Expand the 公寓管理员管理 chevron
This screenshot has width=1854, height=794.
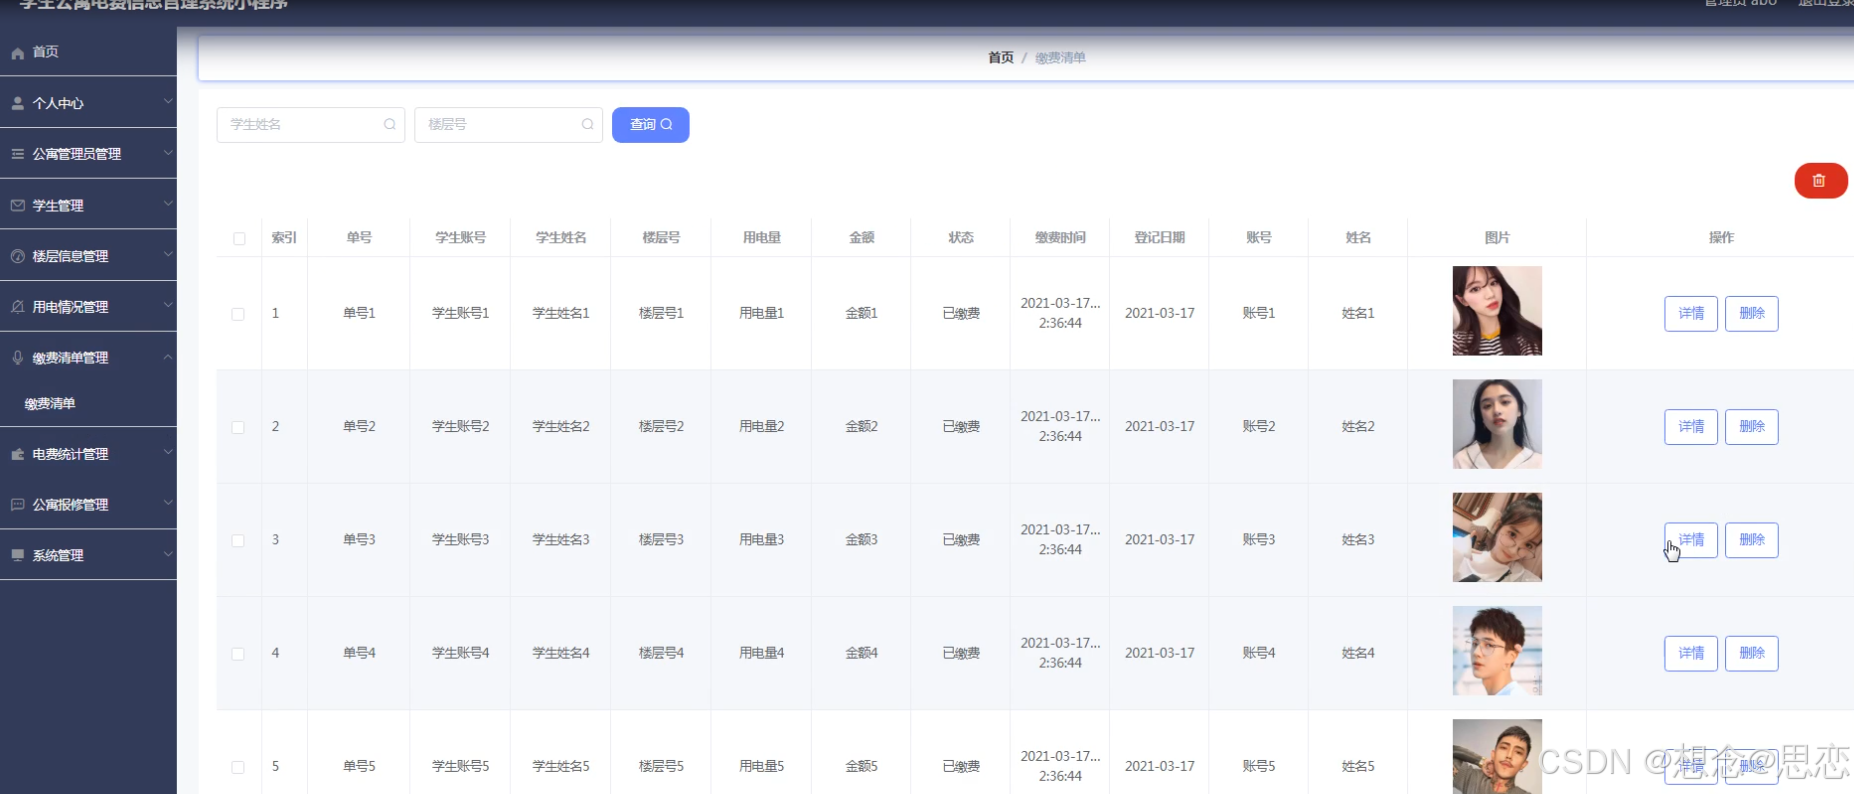168,152
